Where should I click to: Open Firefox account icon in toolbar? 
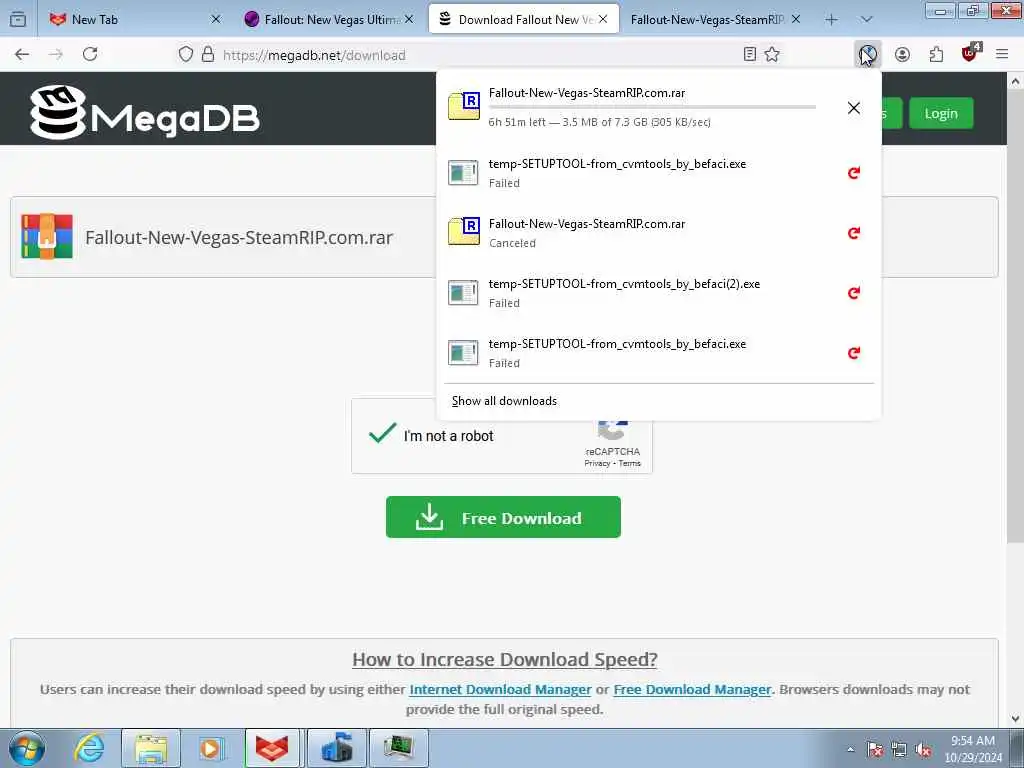click(x=902, y=54)
